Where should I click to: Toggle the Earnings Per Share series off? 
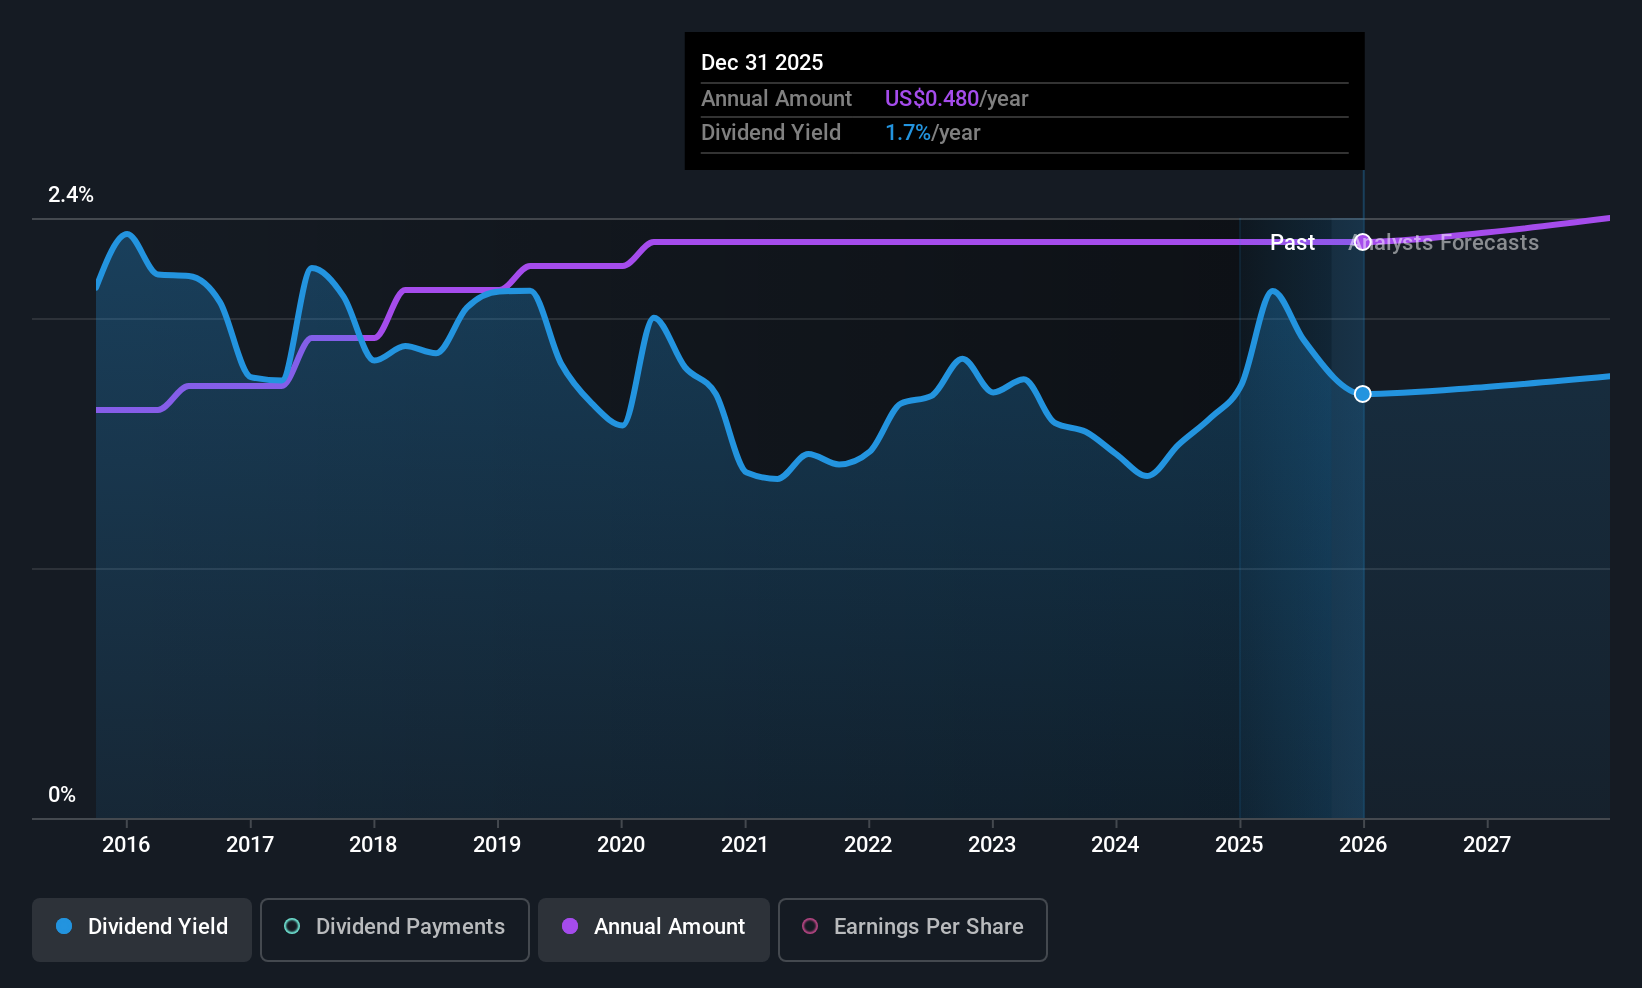(x=912, y=929)
